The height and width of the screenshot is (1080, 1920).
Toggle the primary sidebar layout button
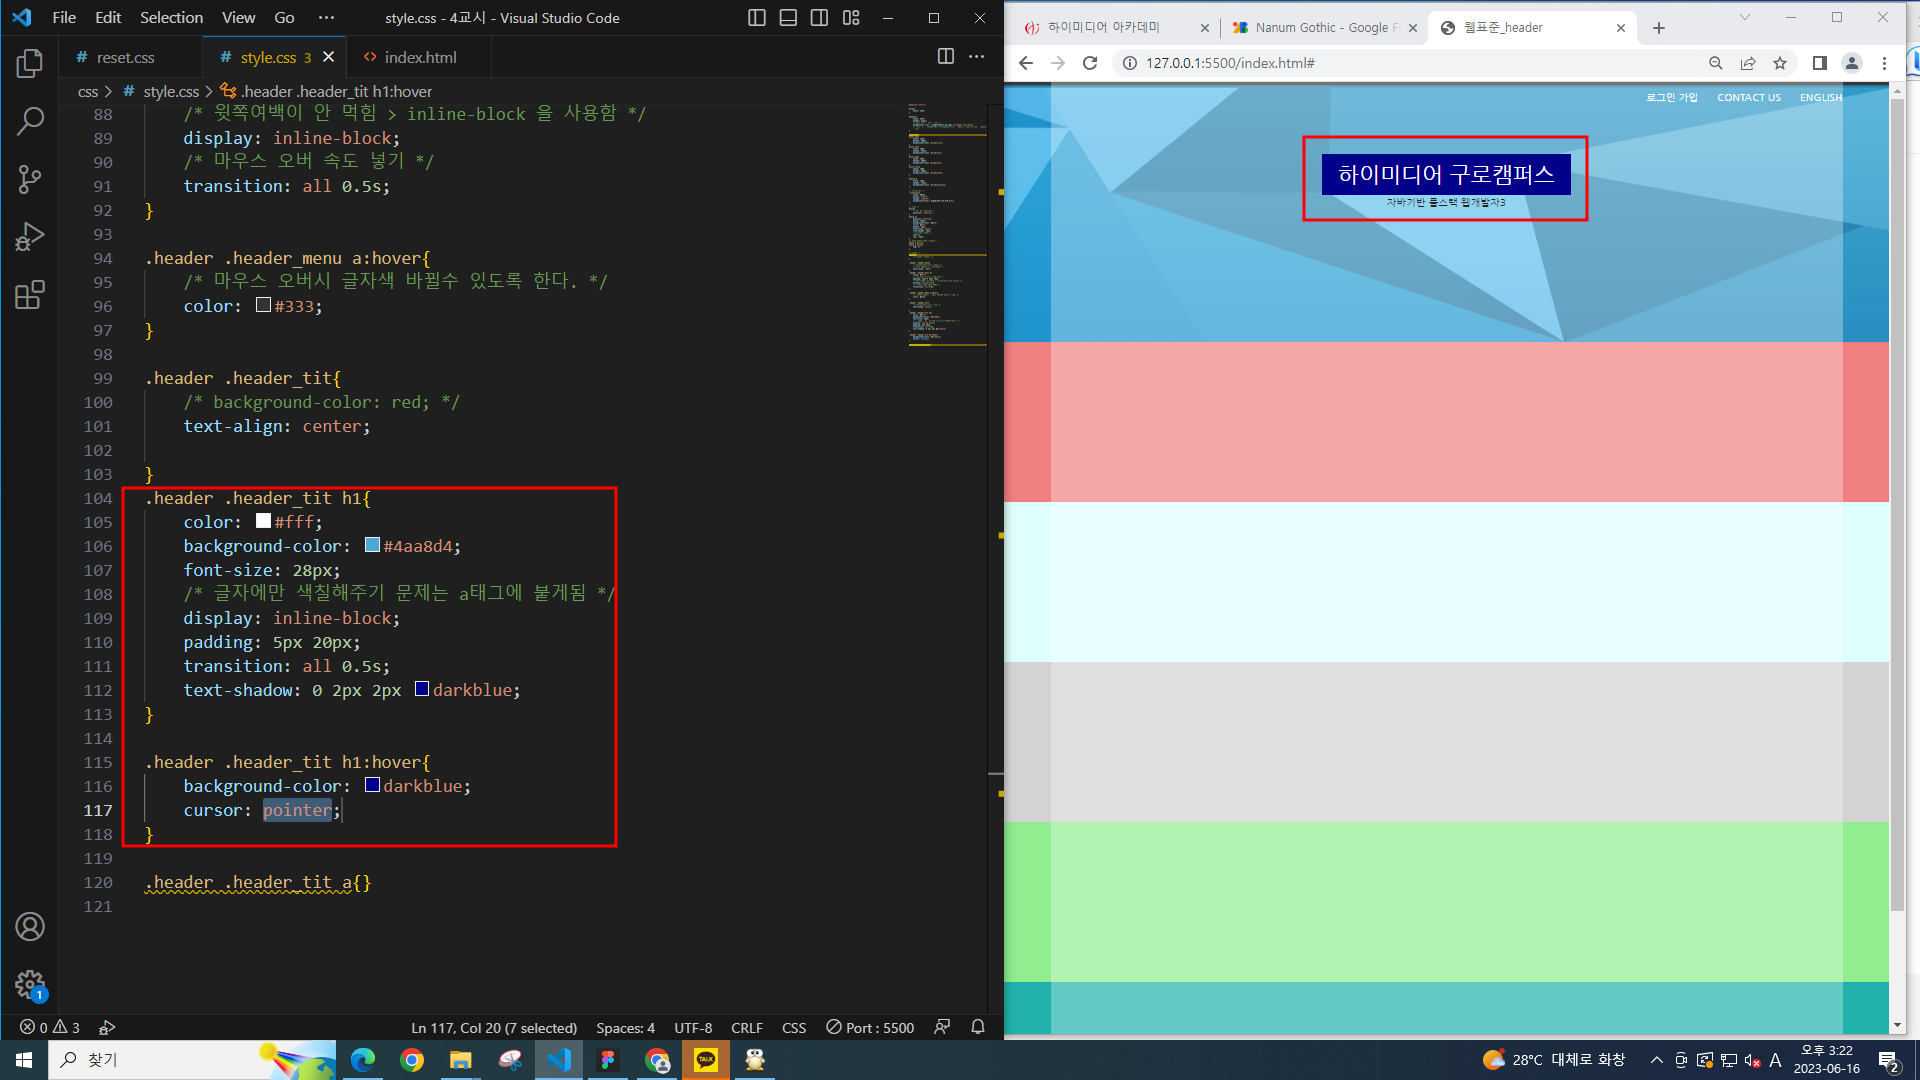757,18
